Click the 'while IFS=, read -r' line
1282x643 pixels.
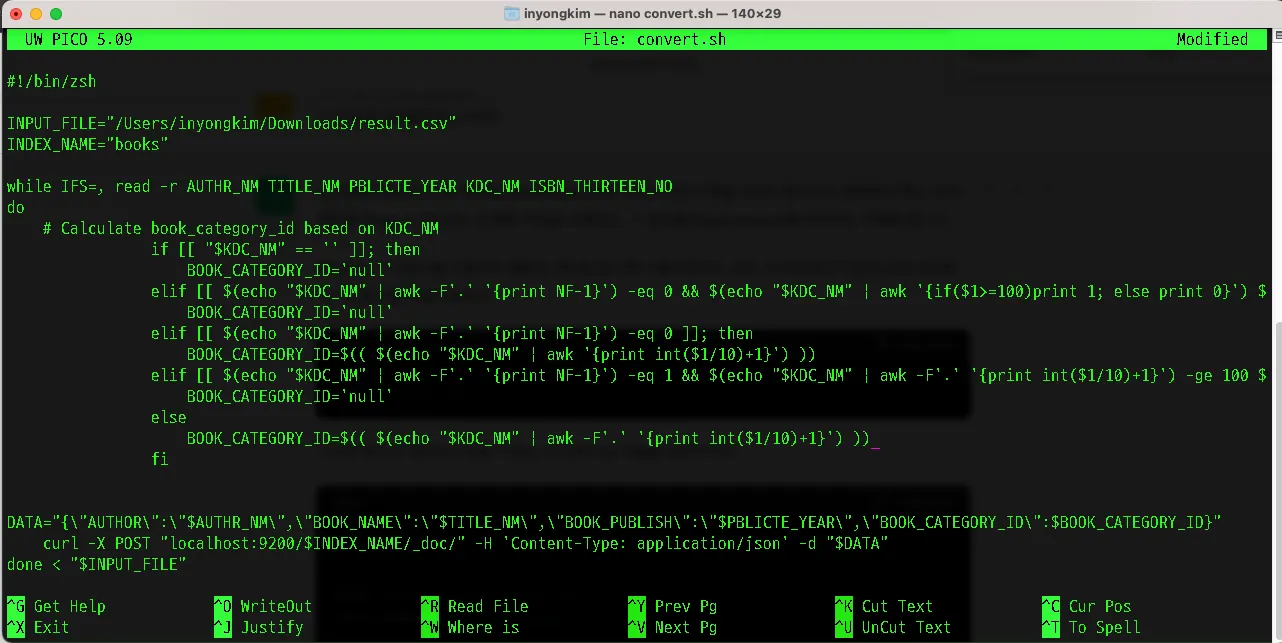340,186
